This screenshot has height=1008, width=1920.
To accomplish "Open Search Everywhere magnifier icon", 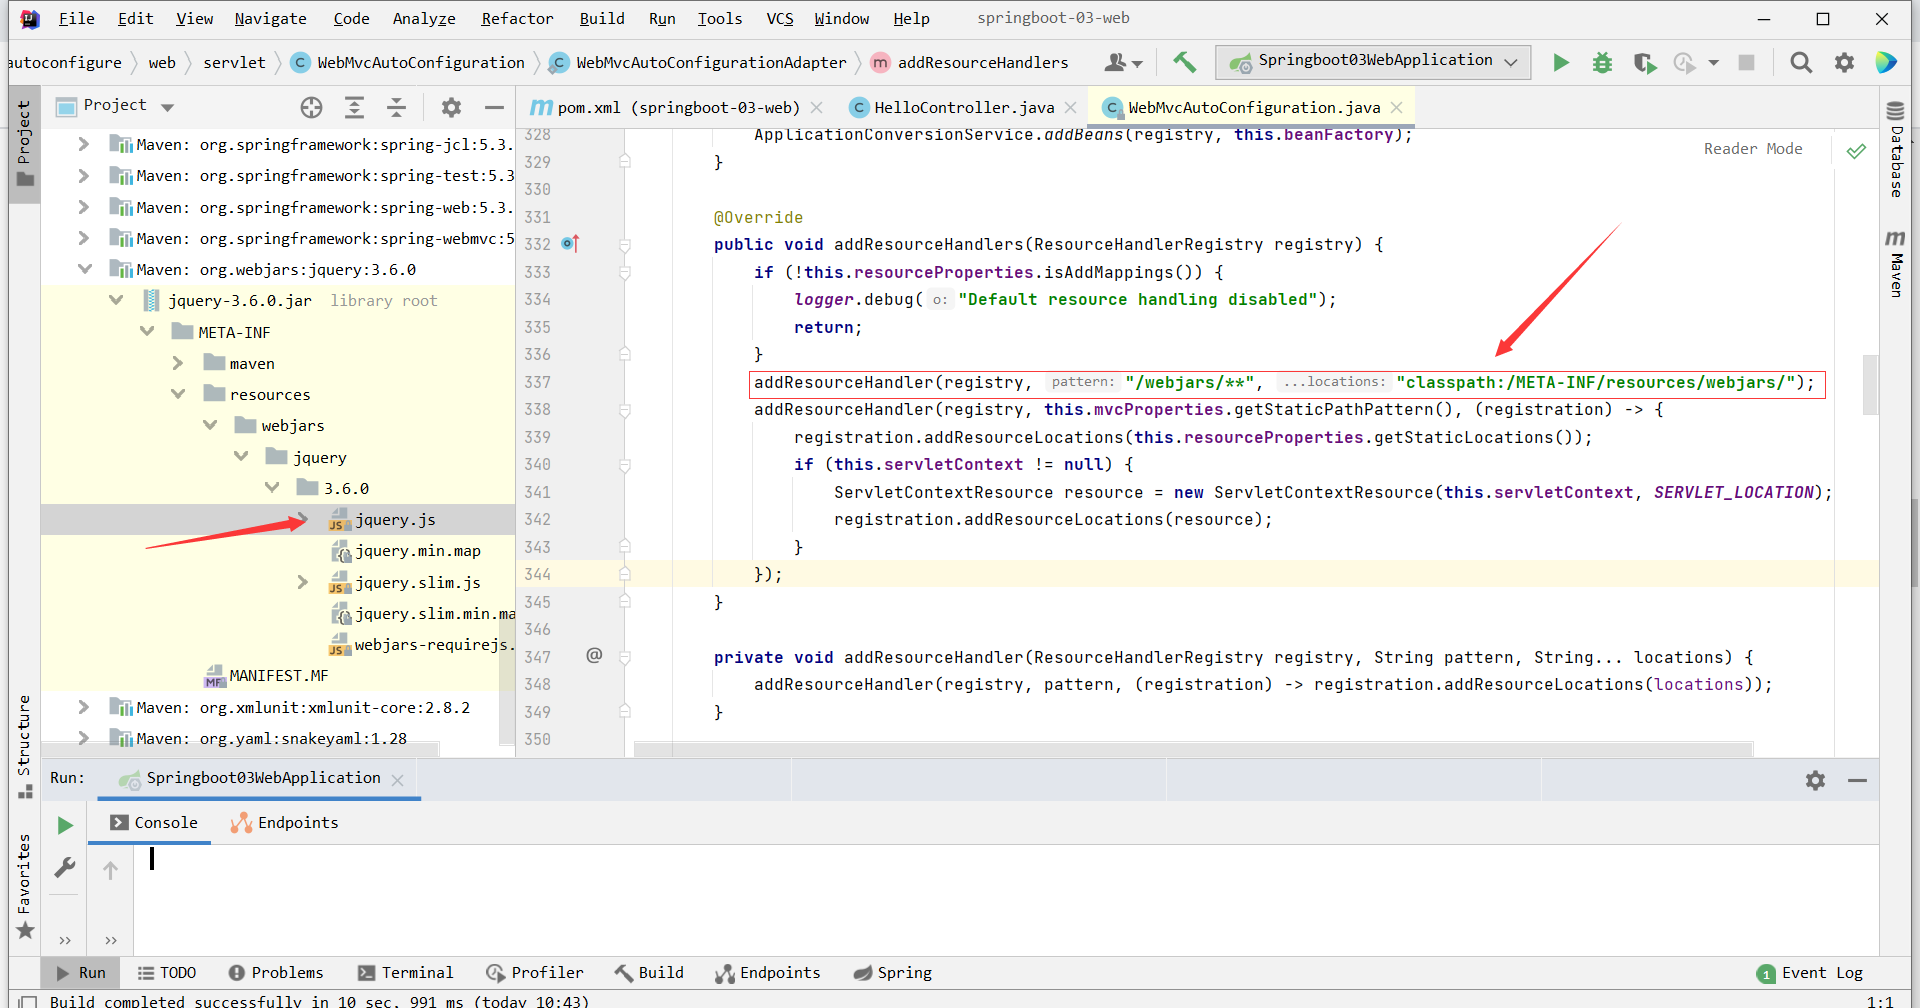I will (1800, 63).
